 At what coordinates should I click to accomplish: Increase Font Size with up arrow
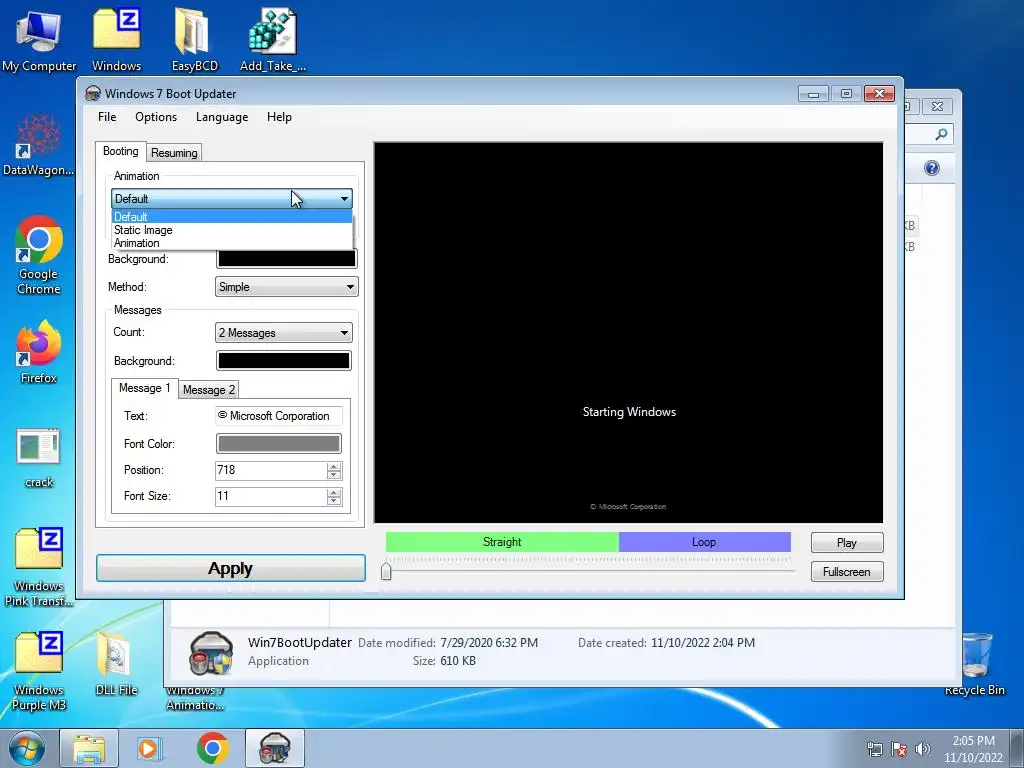334,492
